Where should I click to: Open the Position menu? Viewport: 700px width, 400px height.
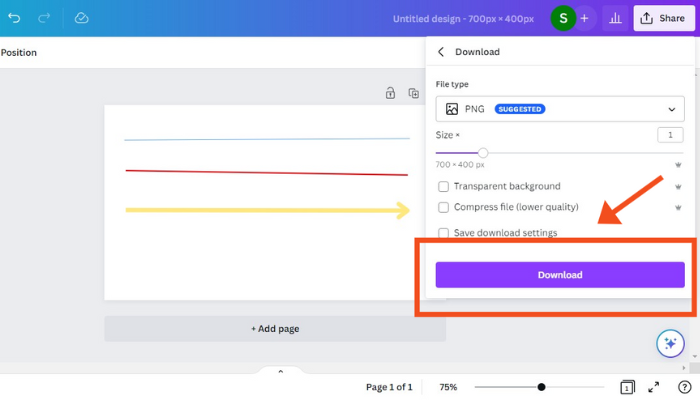19,53
